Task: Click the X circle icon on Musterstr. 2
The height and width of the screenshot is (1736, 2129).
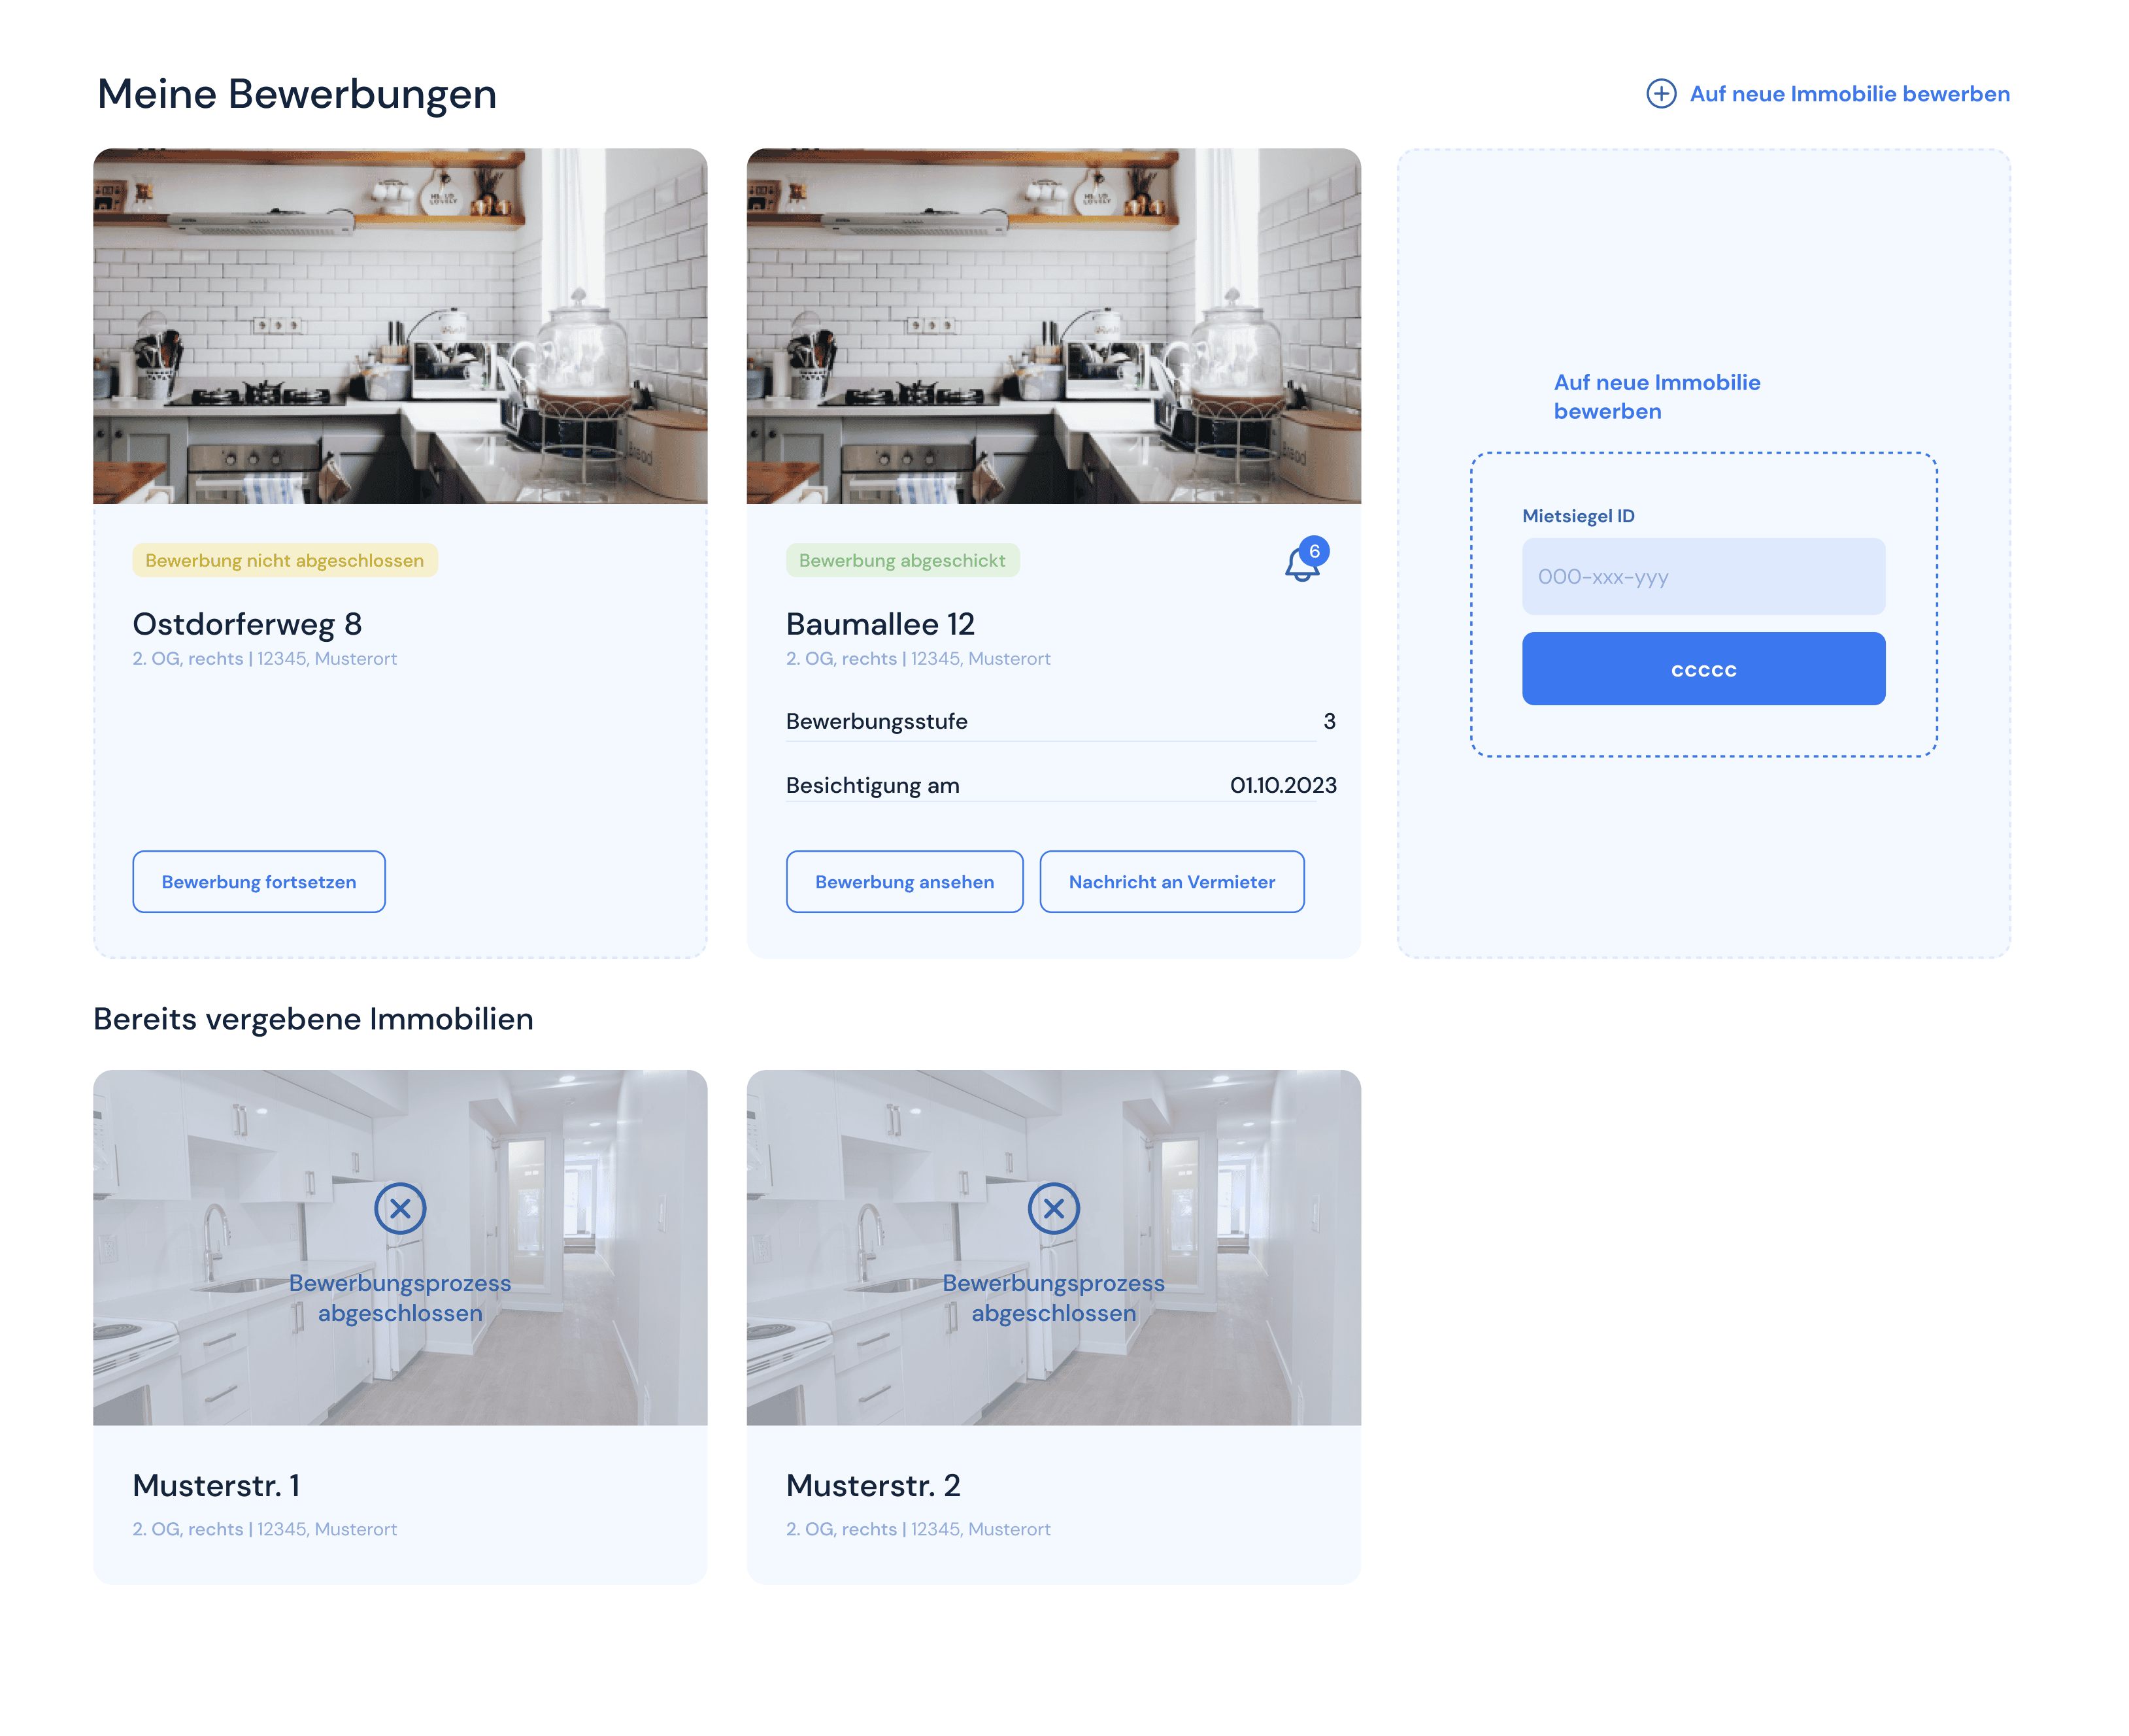Action: [1053, 1208]
